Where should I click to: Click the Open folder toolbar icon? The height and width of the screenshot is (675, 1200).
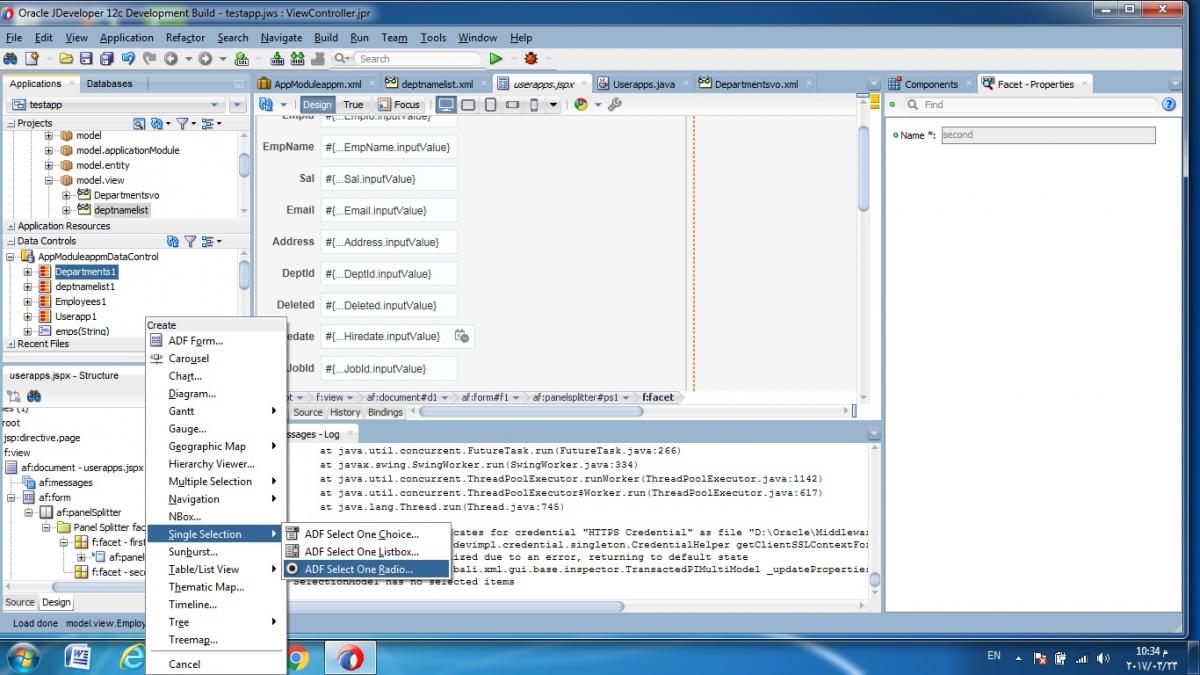66,59
